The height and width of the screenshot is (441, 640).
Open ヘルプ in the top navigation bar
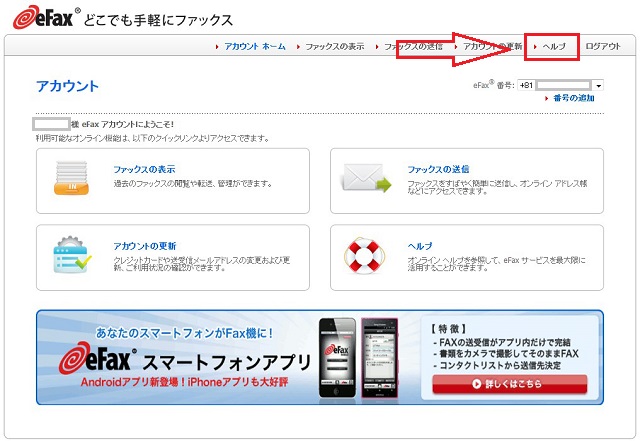tap(554, 47)
